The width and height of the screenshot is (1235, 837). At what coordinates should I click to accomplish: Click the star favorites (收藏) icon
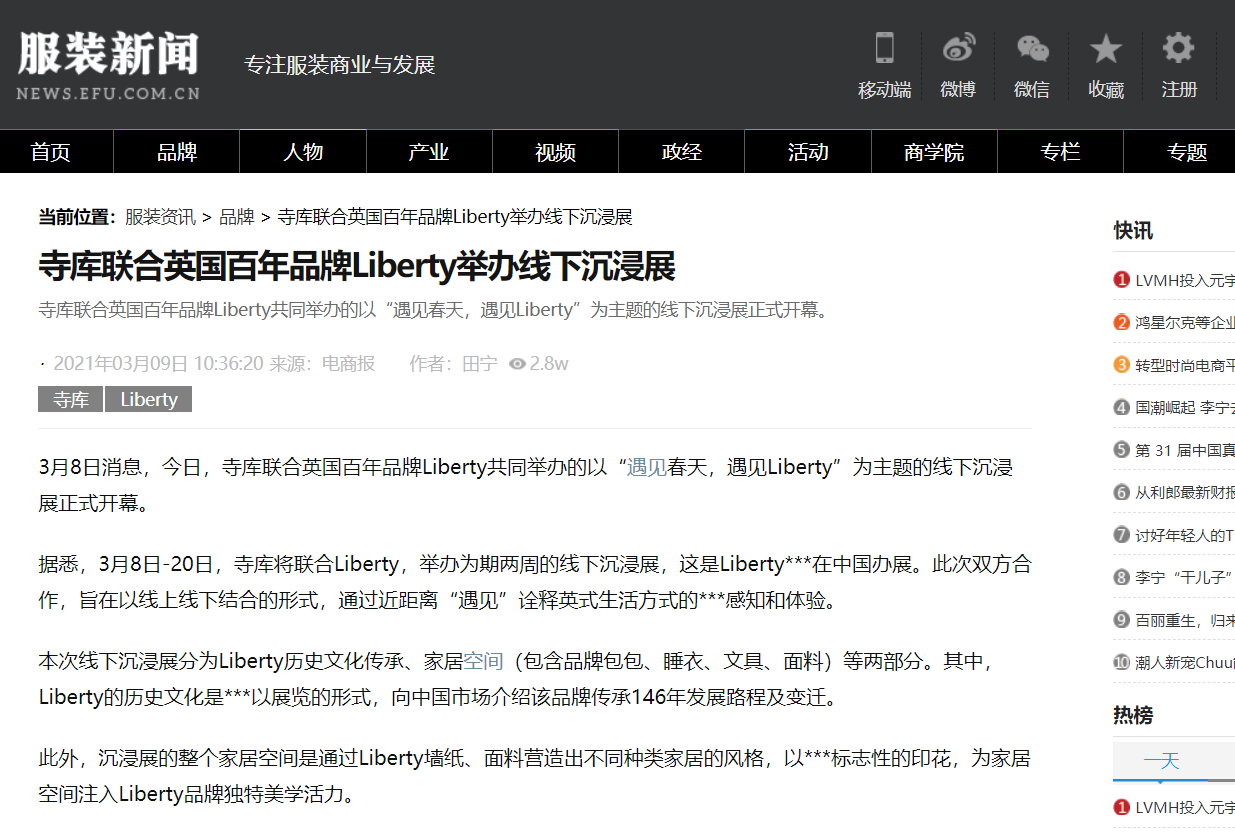(1106, 48)
